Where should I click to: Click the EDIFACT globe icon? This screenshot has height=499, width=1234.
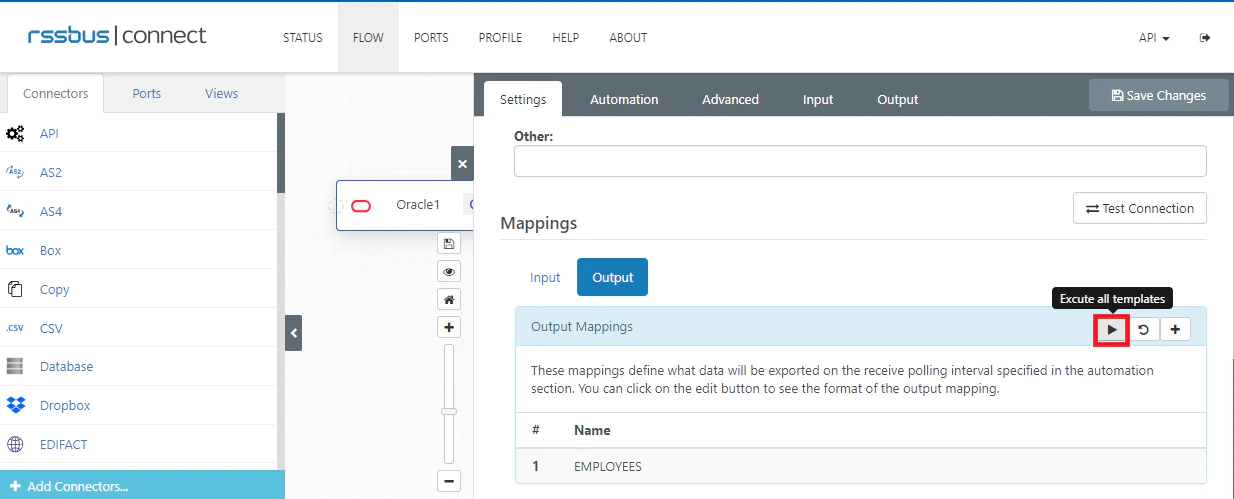pyautogui.click(x=15, y=444)
